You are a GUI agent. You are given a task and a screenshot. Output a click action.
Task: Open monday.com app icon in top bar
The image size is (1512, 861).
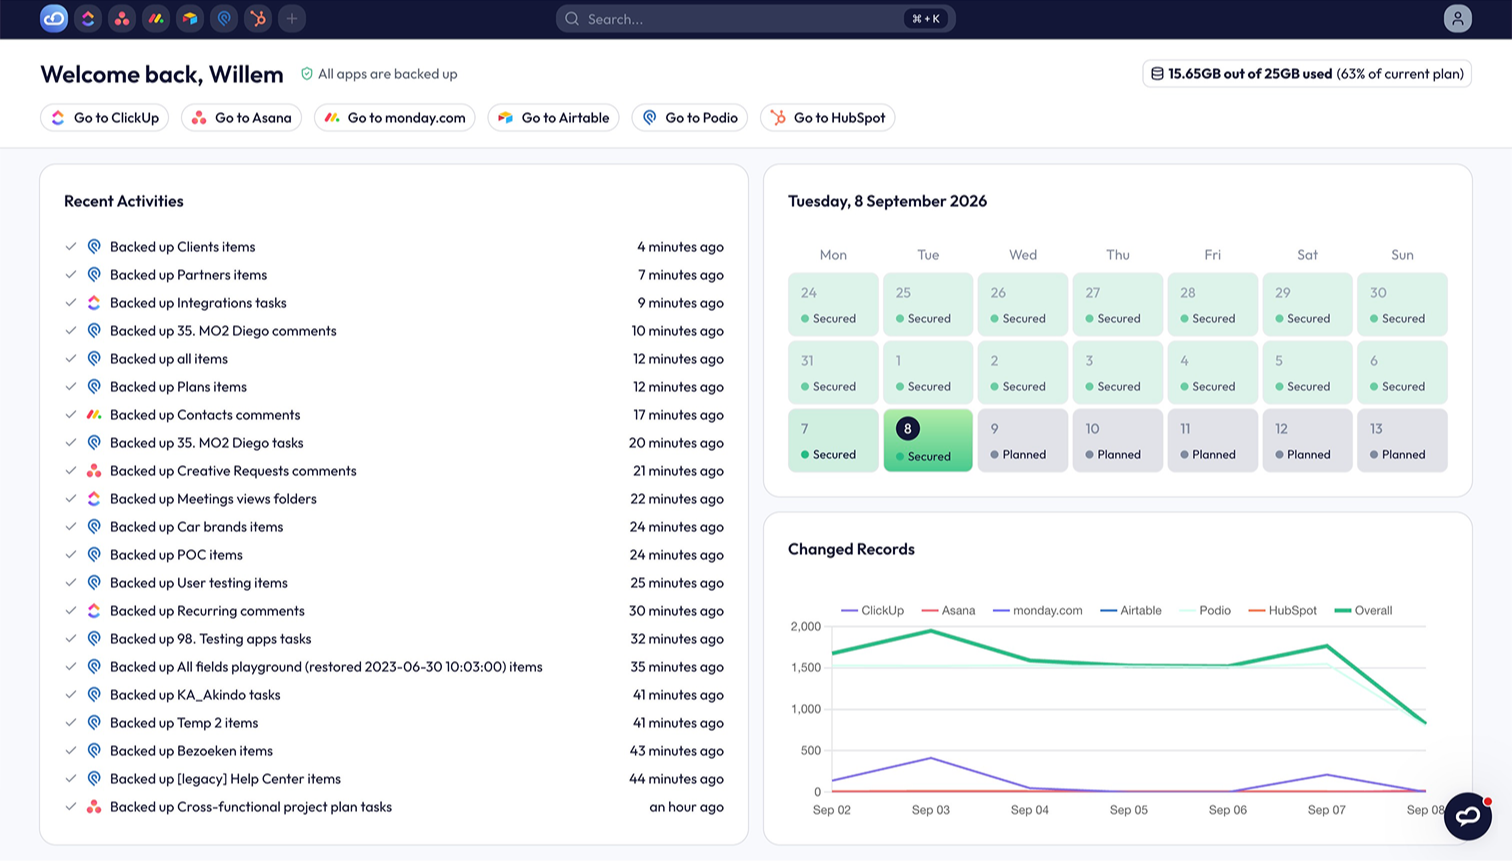click(156, 18)
